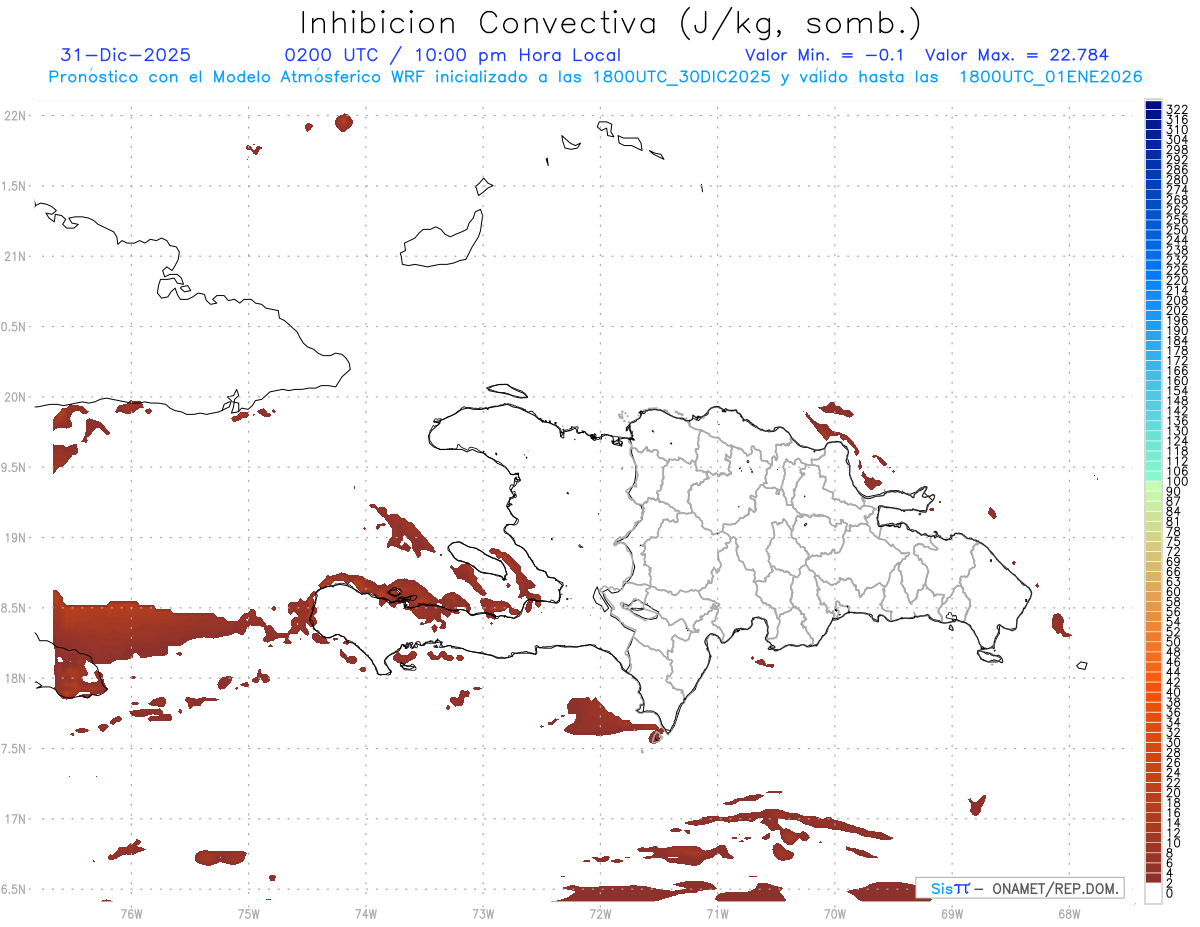1200x927 pixels.
Task: Click latitude label '19N'
Action: 14,538
